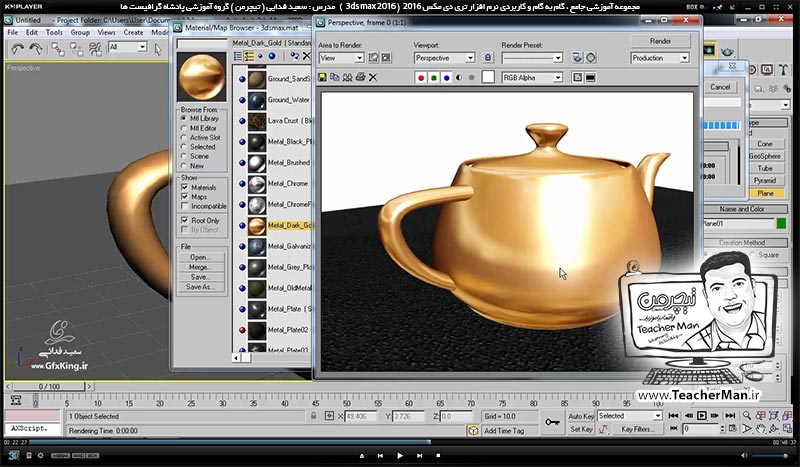
Task: Select Mtl Editor radio button
Action: (x=184, y=128)
